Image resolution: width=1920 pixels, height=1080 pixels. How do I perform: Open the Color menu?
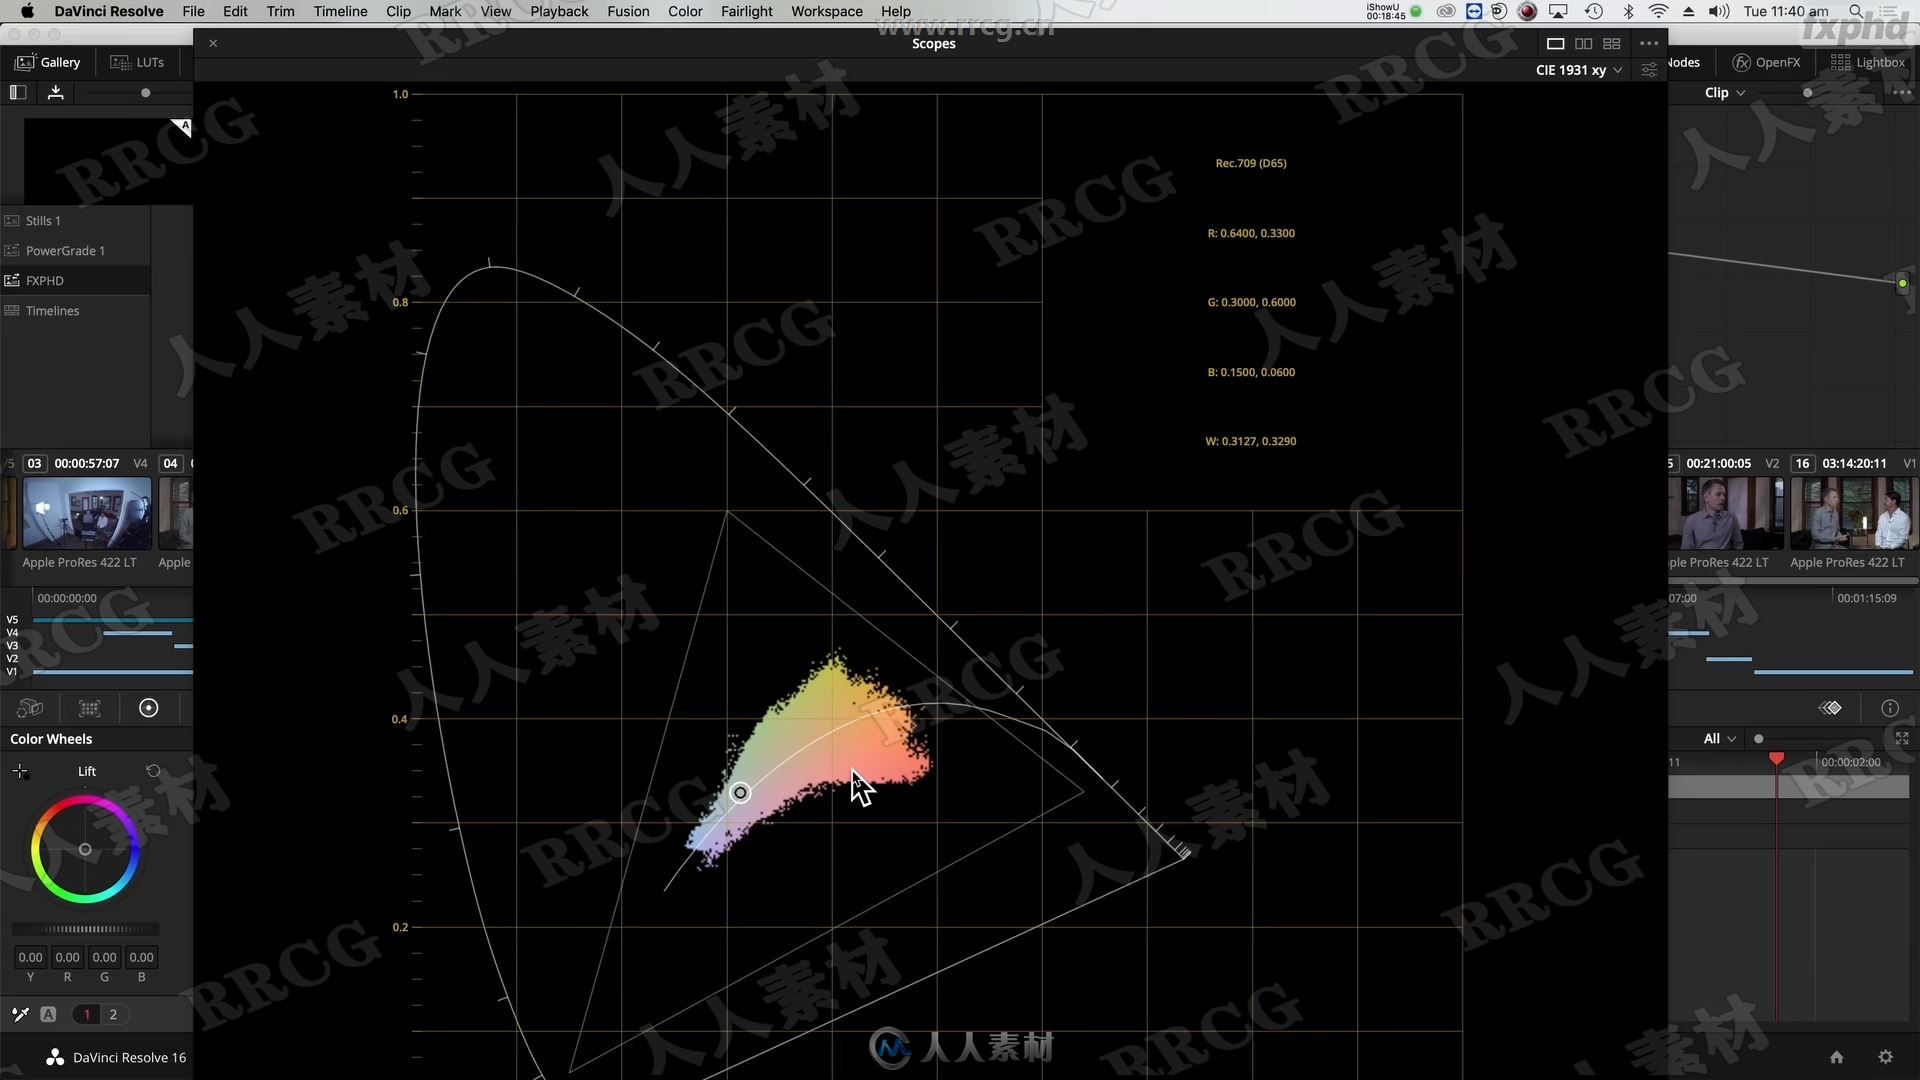tap(685, 11)
